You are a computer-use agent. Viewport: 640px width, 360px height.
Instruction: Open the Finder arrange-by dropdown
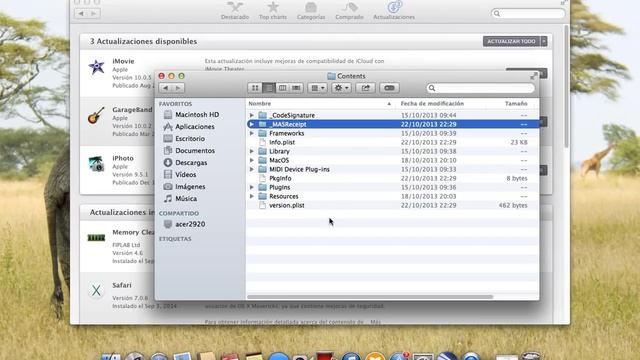coord(318,88)
